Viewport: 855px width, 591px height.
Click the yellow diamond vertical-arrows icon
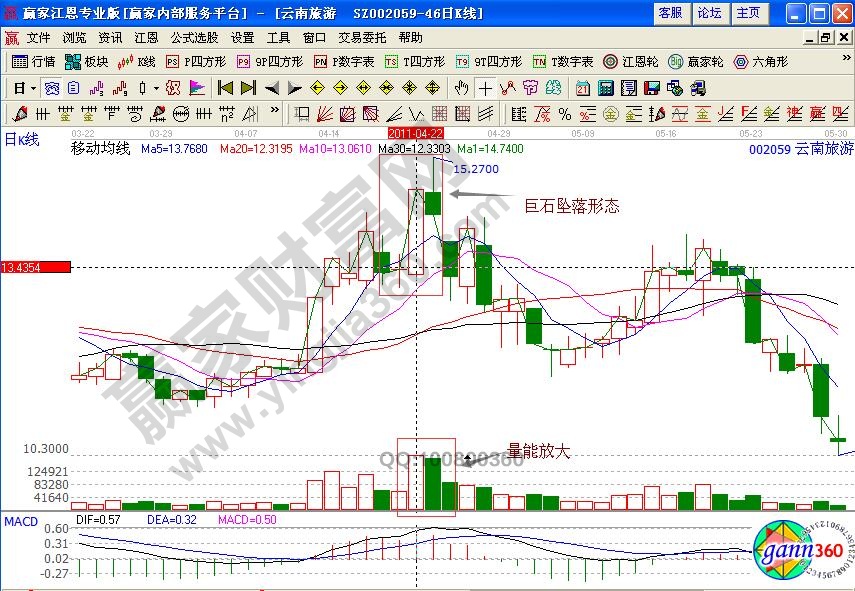point(432,88)
